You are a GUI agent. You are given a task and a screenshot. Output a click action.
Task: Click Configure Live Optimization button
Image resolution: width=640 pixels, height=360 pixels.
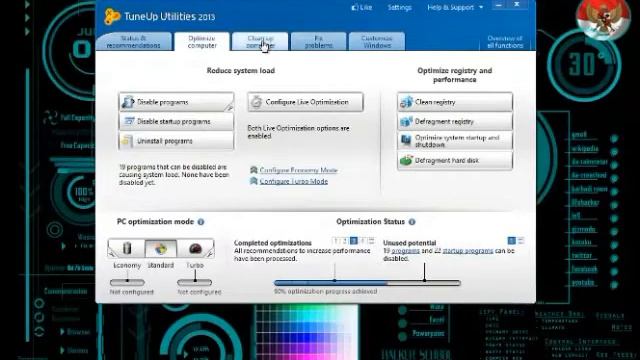(x=305, y=102)
